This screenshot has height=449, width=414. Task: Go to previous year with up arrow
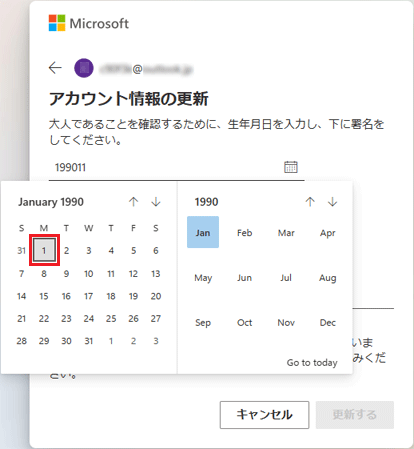(x=310, y=202)
